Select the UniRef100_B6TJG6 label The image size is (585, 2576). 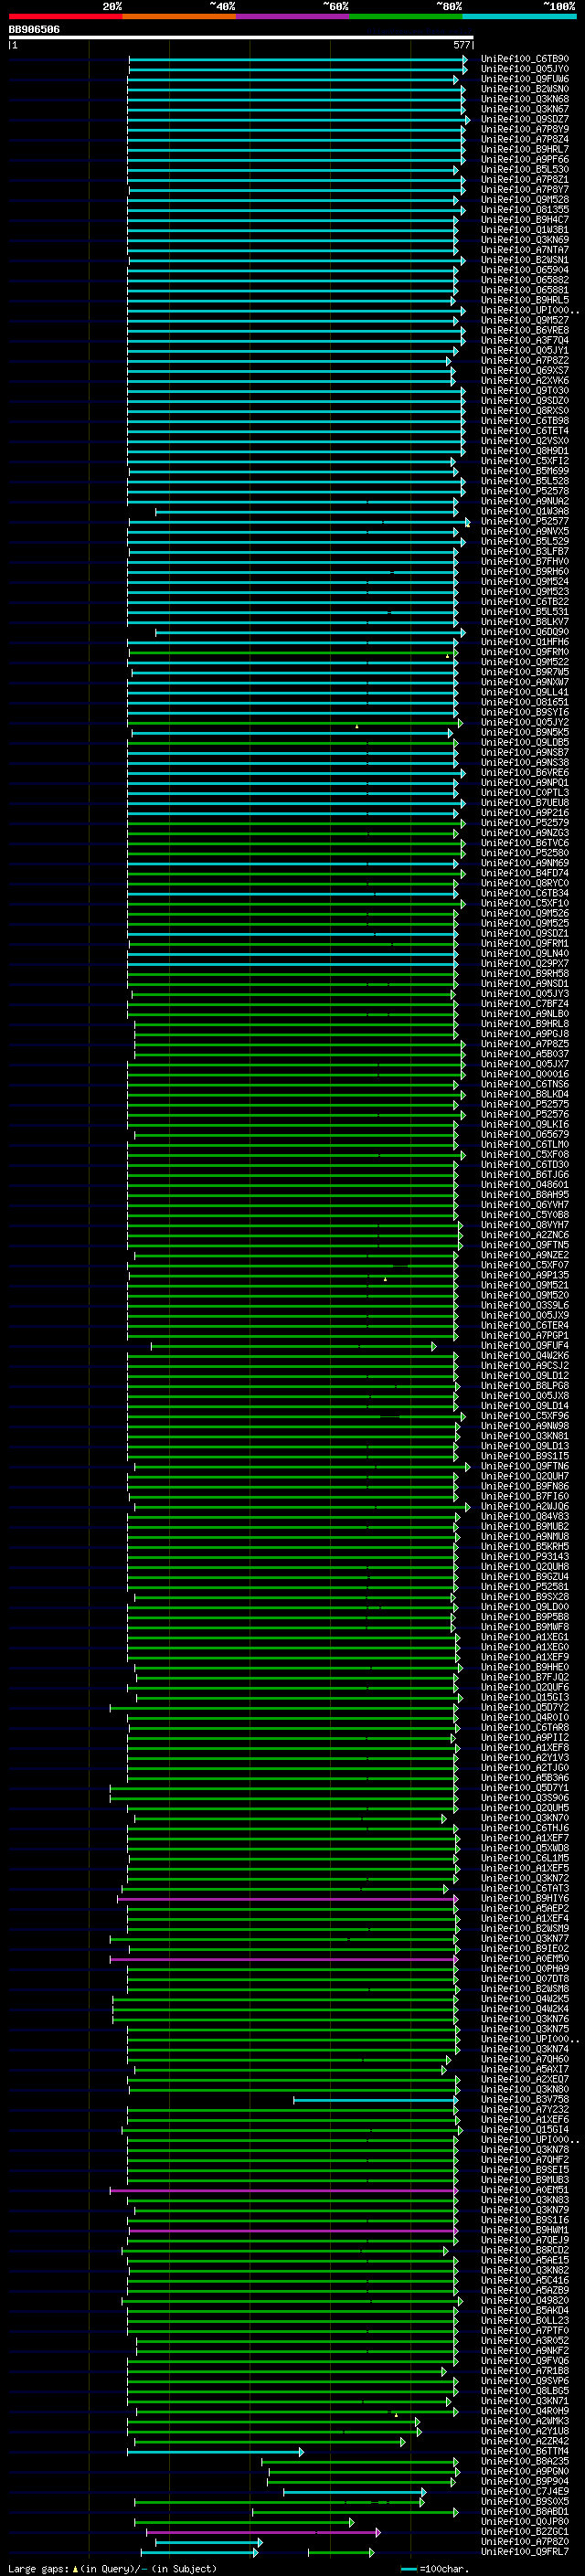[x=525, y=1175]
